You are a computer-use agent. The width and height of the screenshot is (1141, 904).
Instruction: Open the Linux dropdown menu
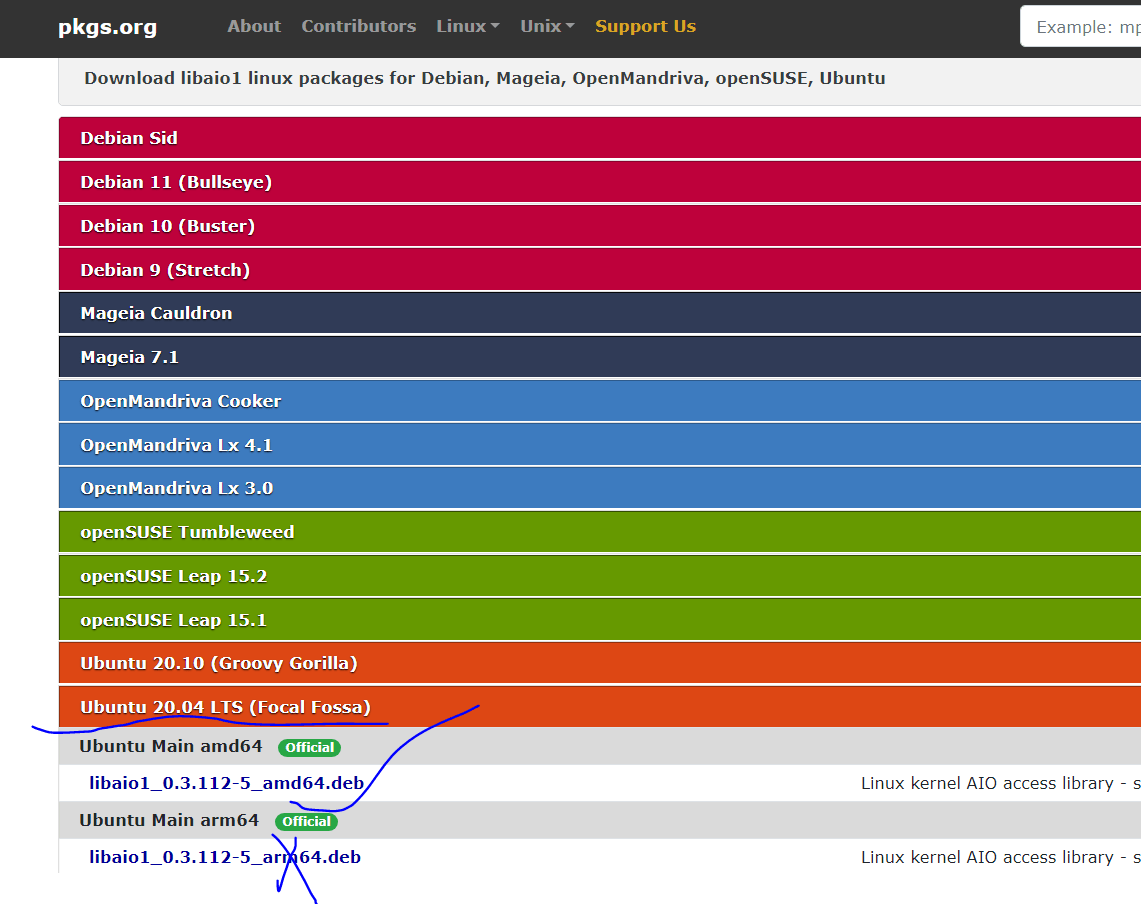pos(467,26)
